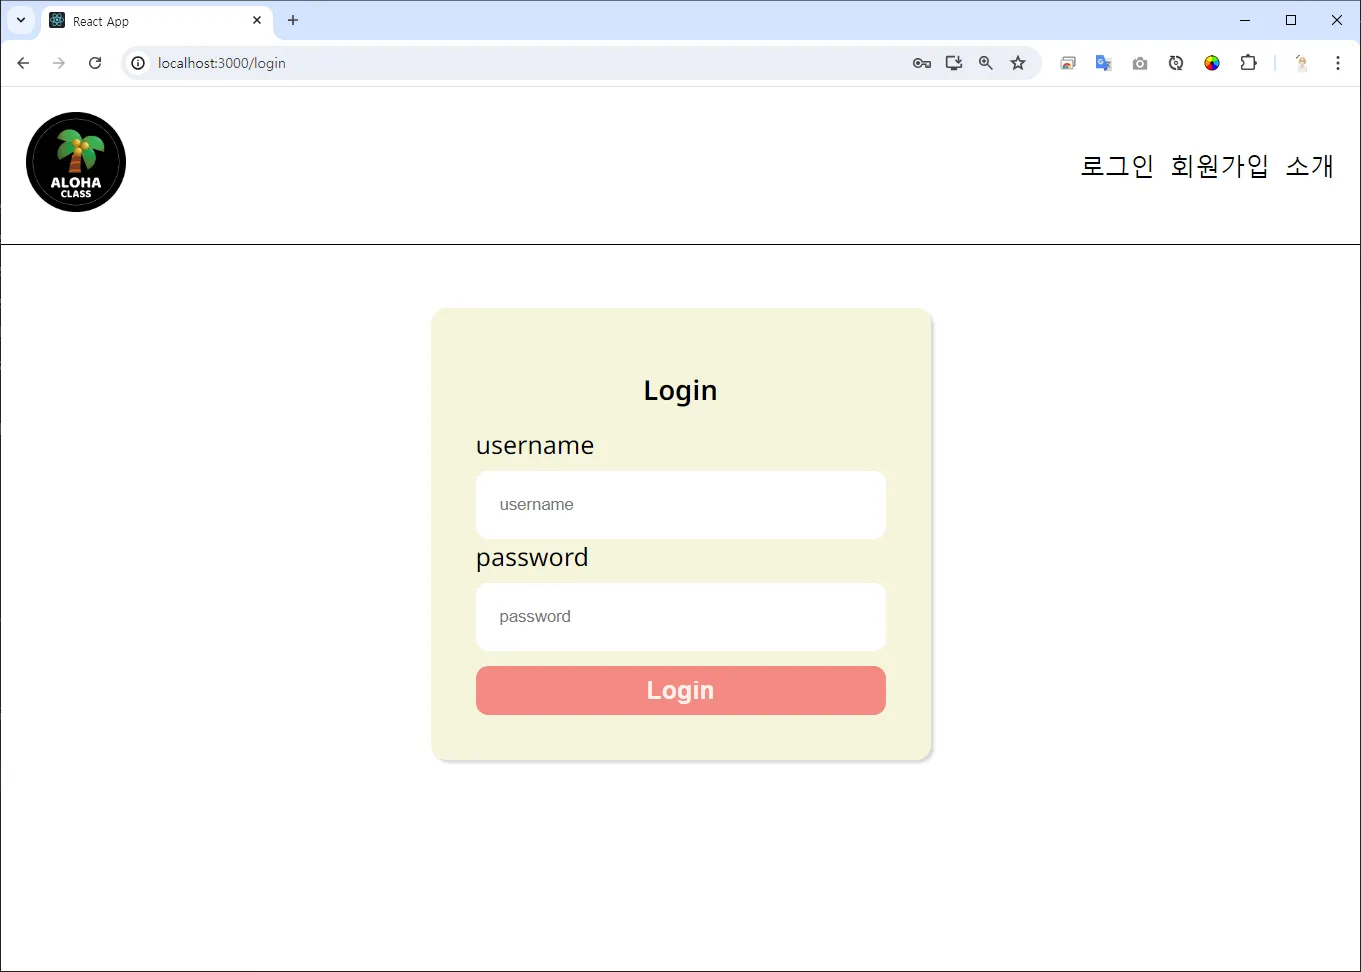Click the install app icon in address bar
The height and width of the screenshot is (972, 1361).
click(x=954, y=63)
